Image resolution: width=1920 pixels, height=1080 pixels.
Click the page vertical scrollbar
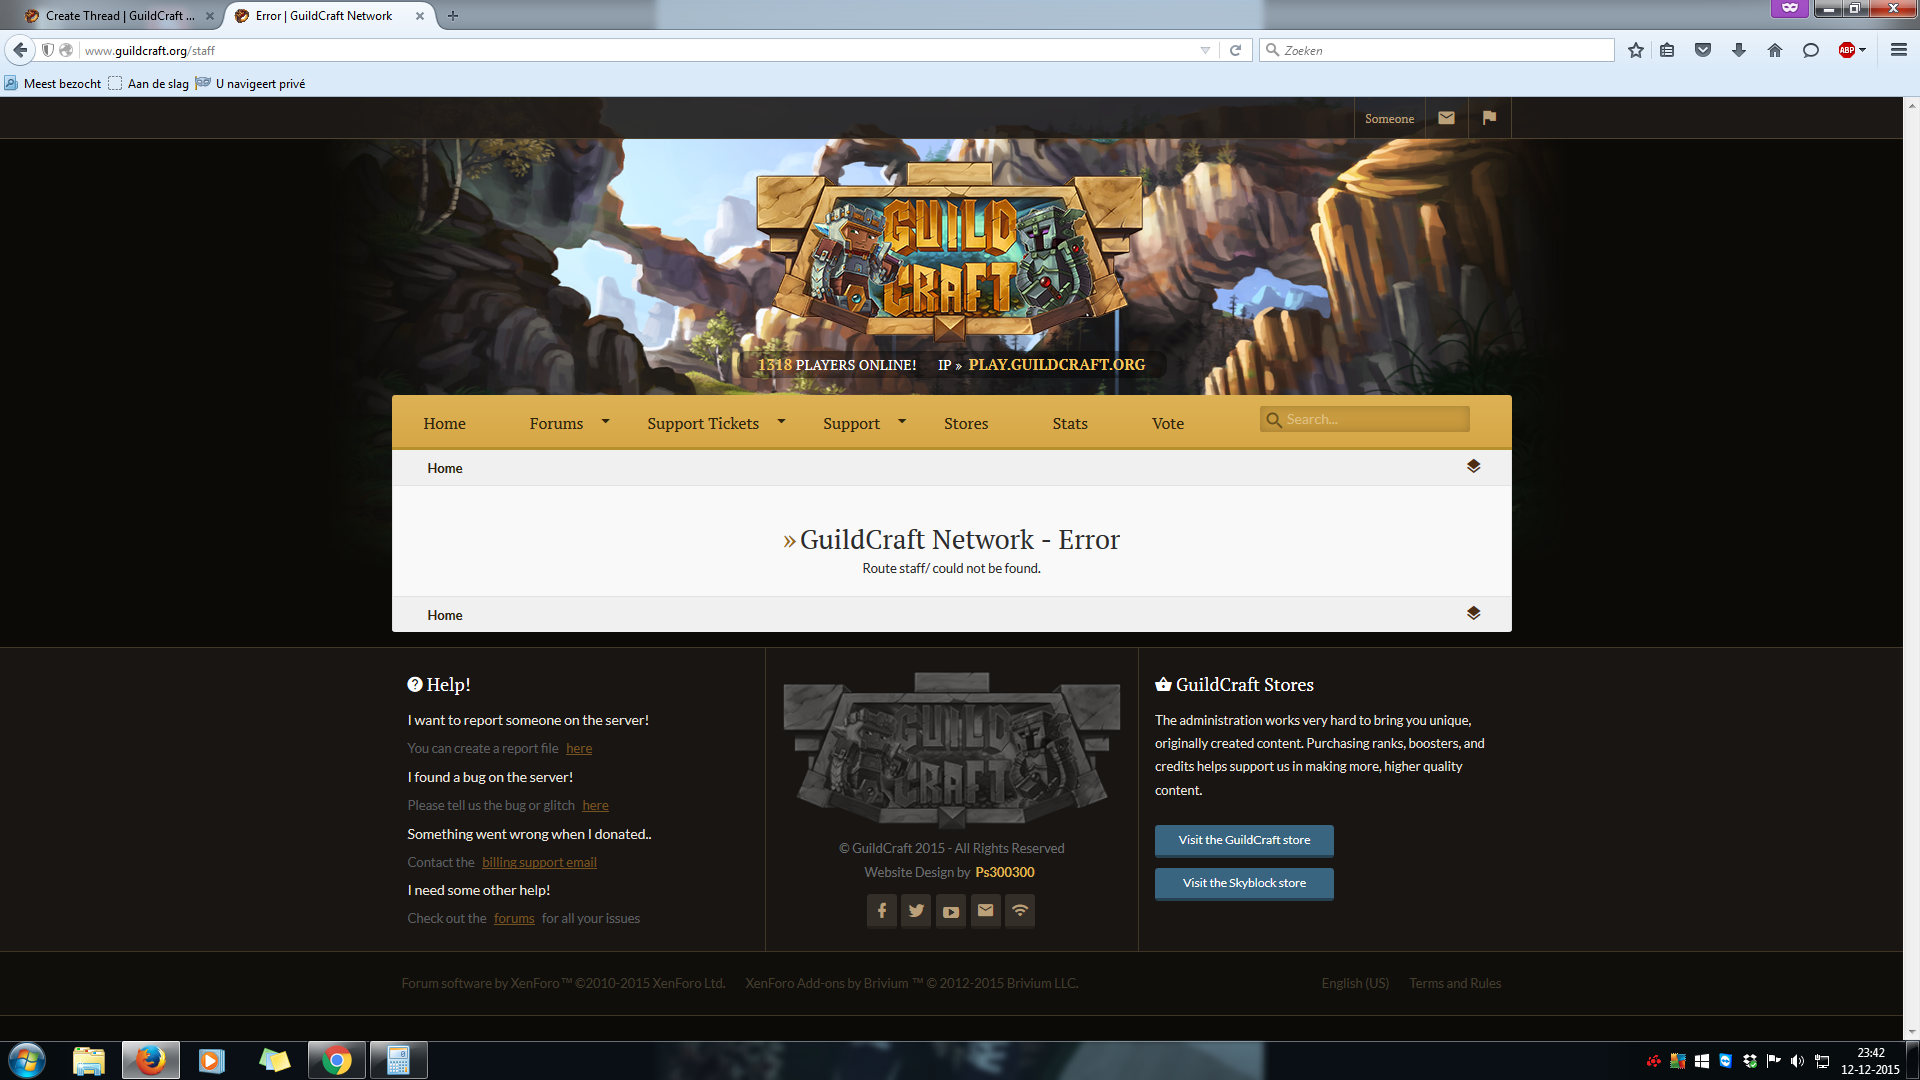[1911, 568]
